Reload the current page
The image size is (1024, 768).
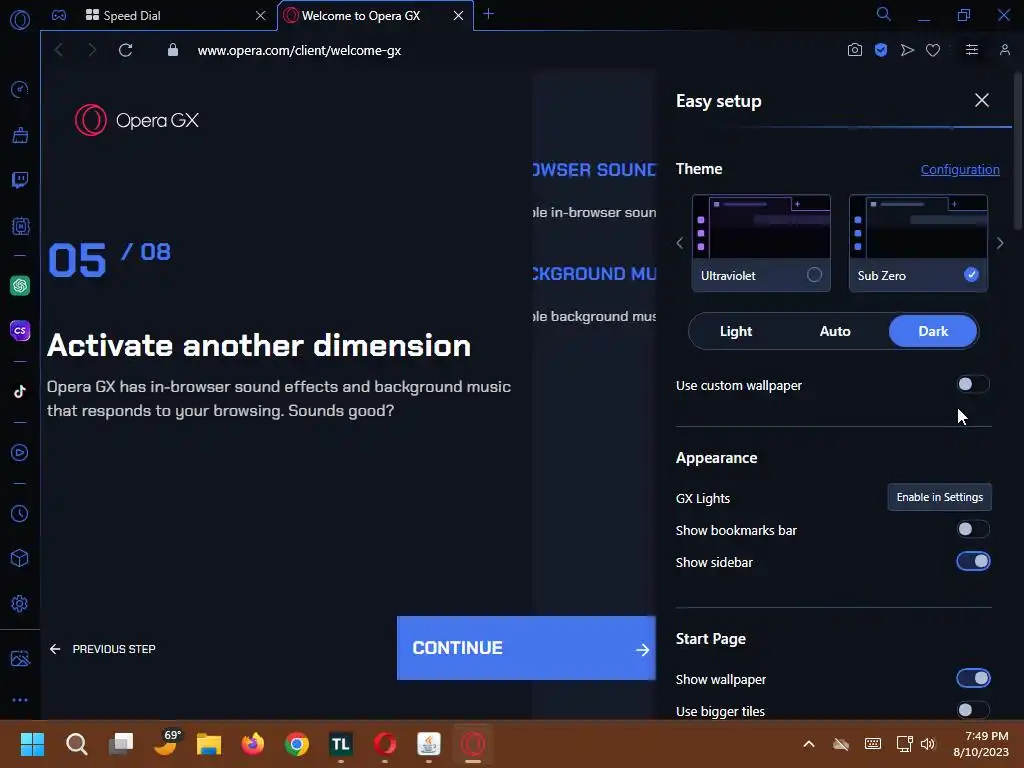[x=125, y=50]
